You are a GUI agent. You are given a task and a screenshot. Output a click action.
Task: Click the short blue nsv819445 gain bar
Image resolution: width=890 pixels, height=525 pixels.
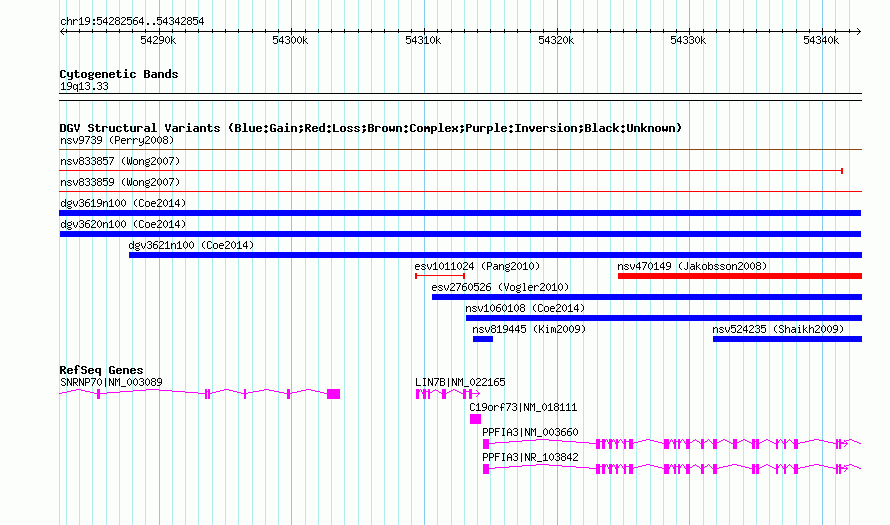(483, 339)
